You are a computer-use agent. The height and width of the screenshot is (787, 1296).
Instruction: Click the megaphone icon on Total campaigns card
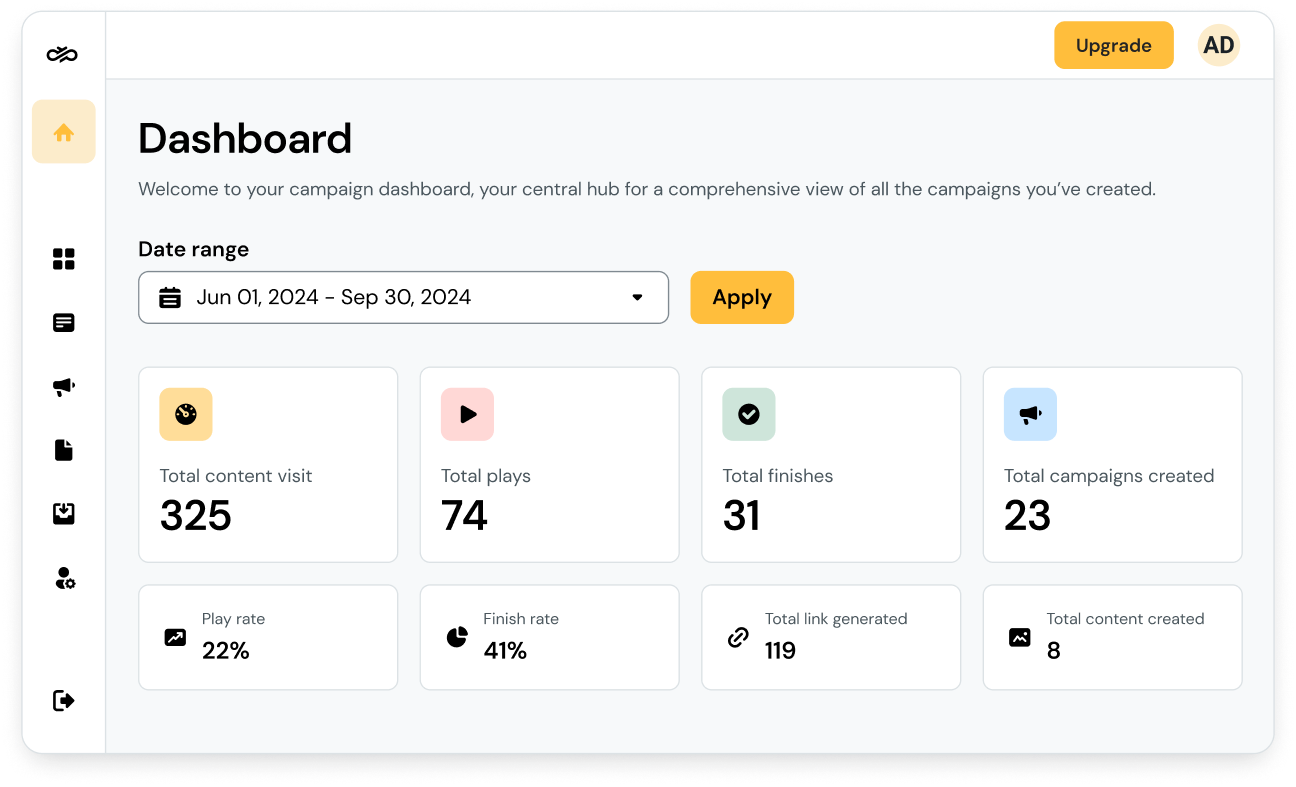(1030, 414)
